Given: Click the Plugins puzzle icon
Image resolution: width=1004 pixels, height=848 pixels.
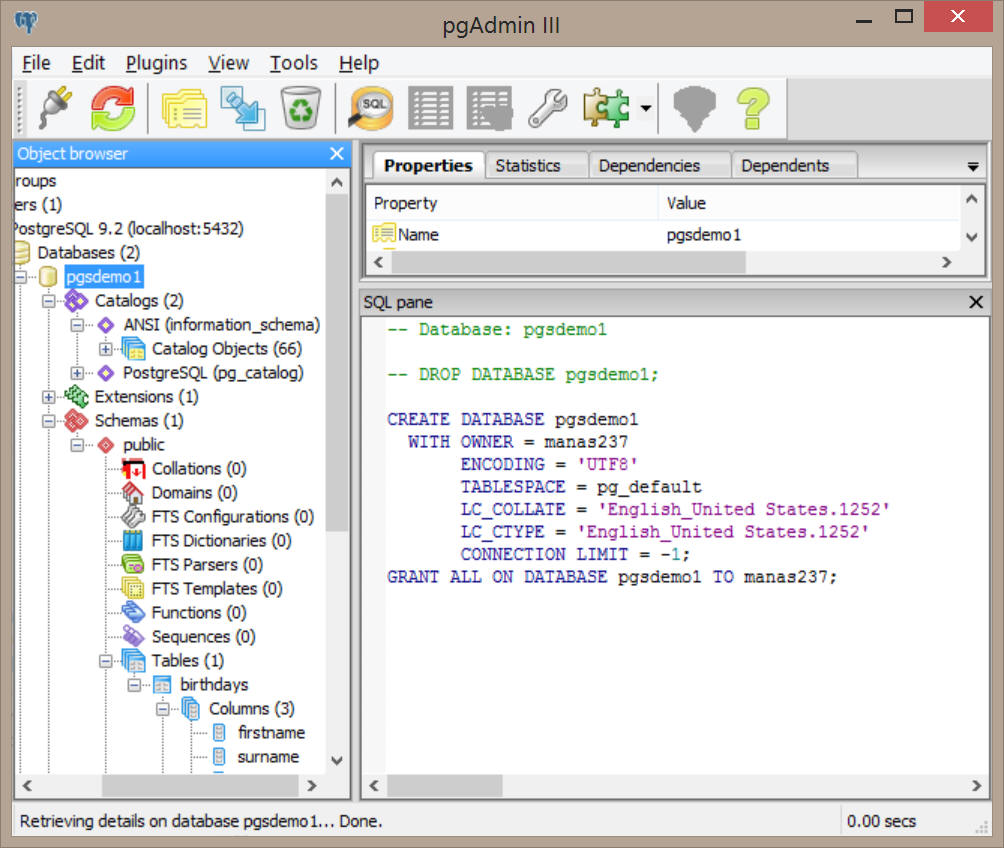Looking at the screenshot, I should click(606, 108).
